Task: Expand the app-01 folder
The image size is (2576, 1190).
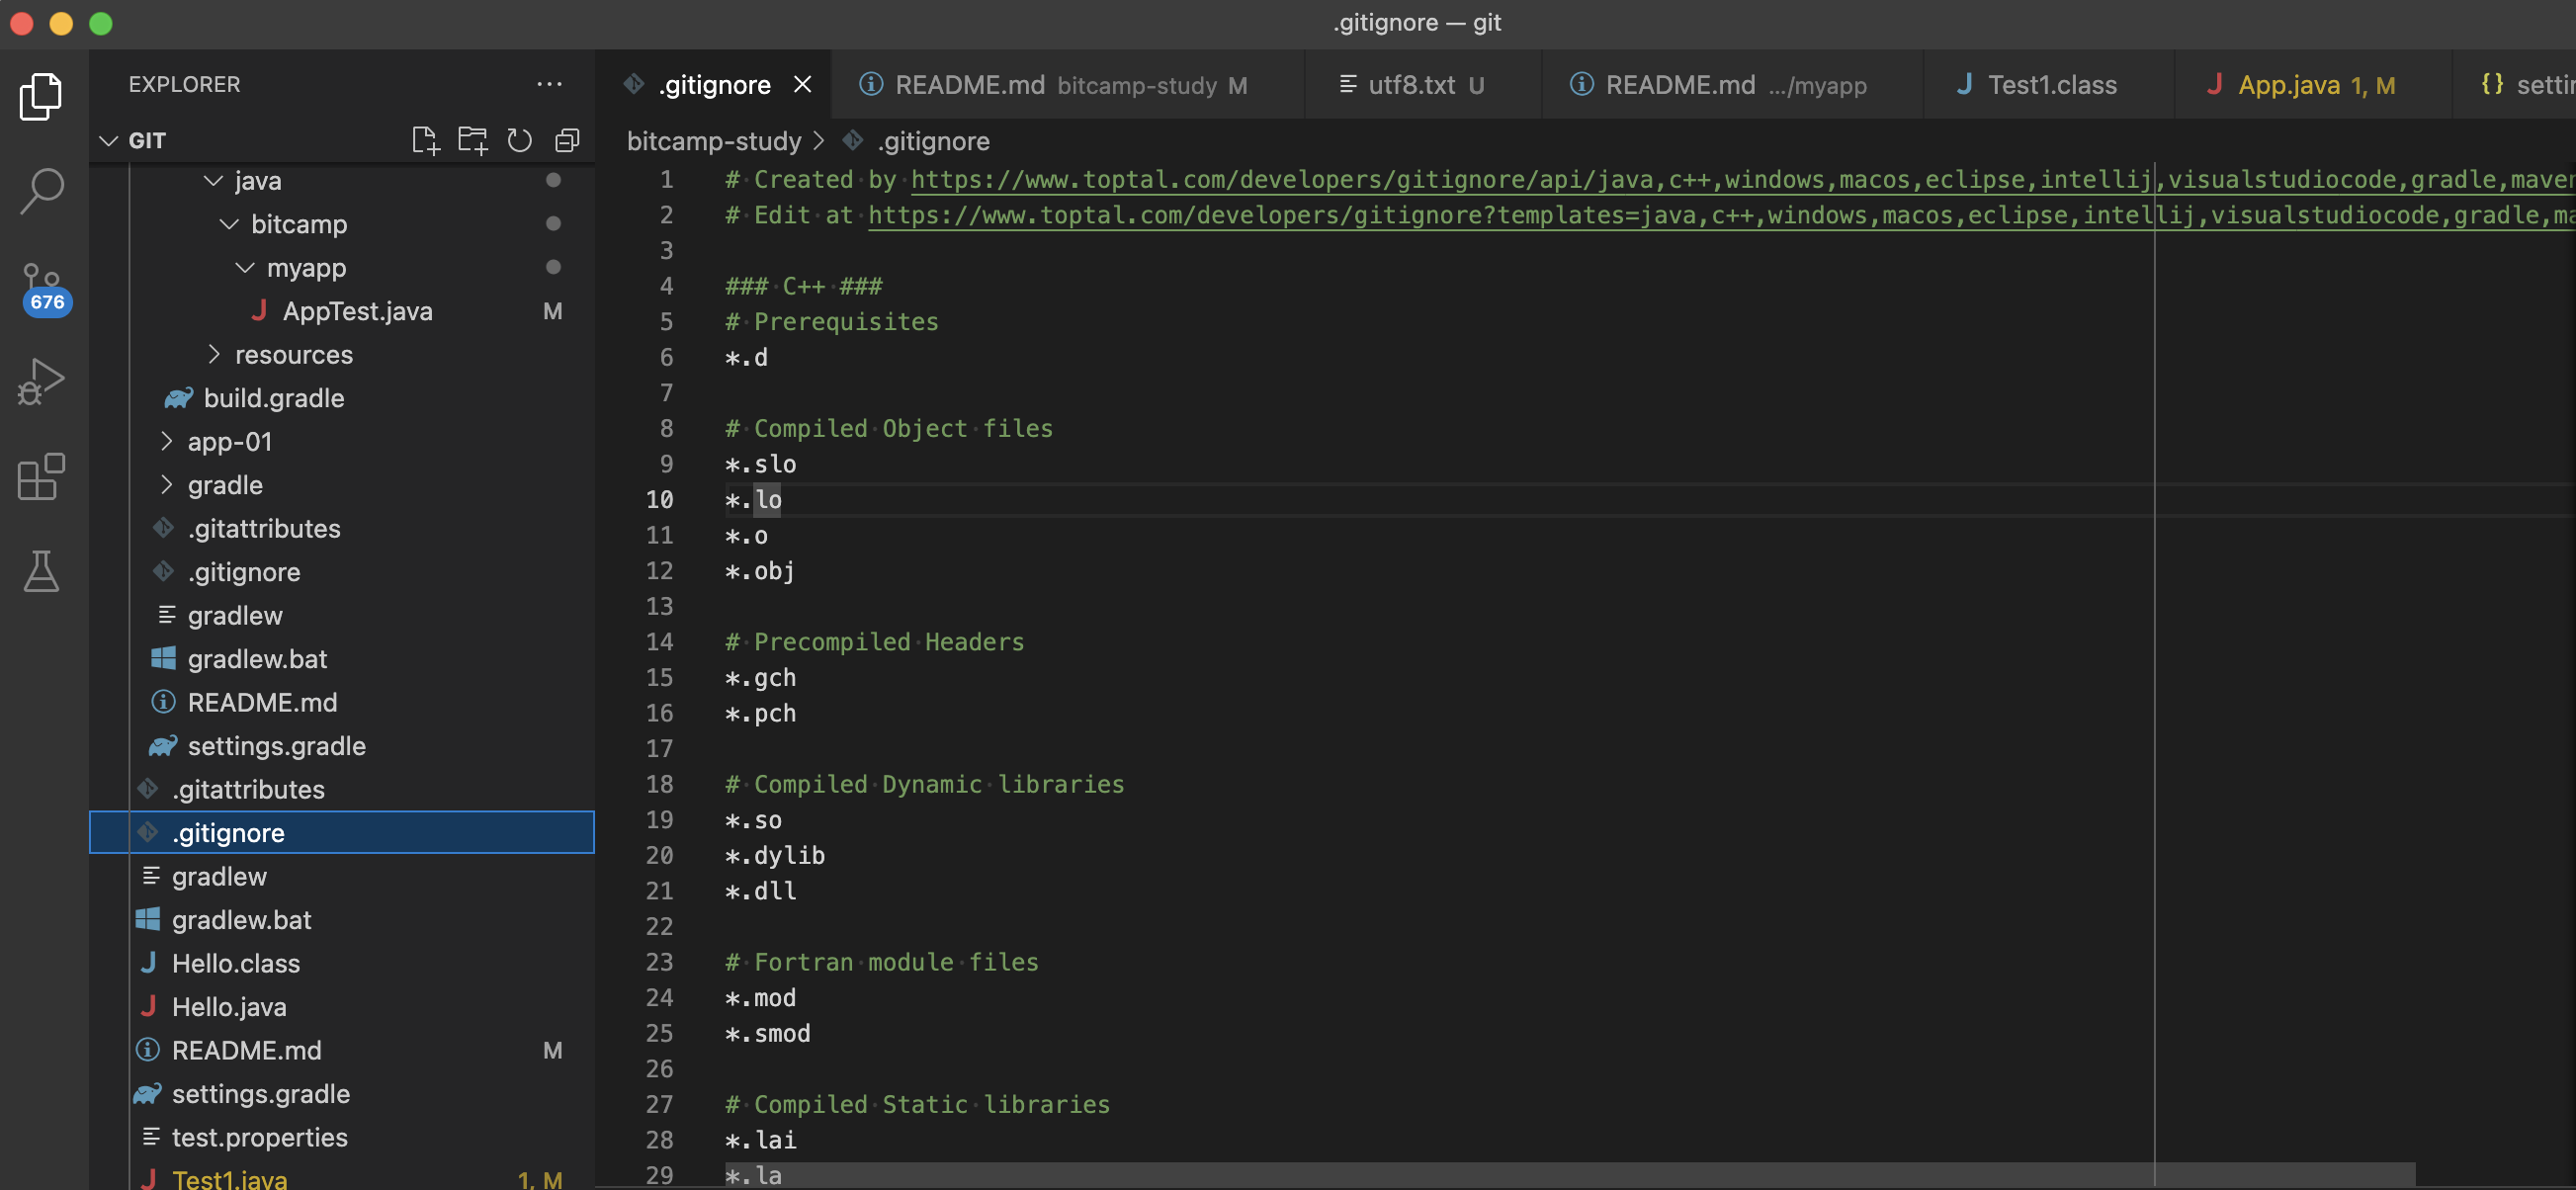Action: click(x=166, y=442)
